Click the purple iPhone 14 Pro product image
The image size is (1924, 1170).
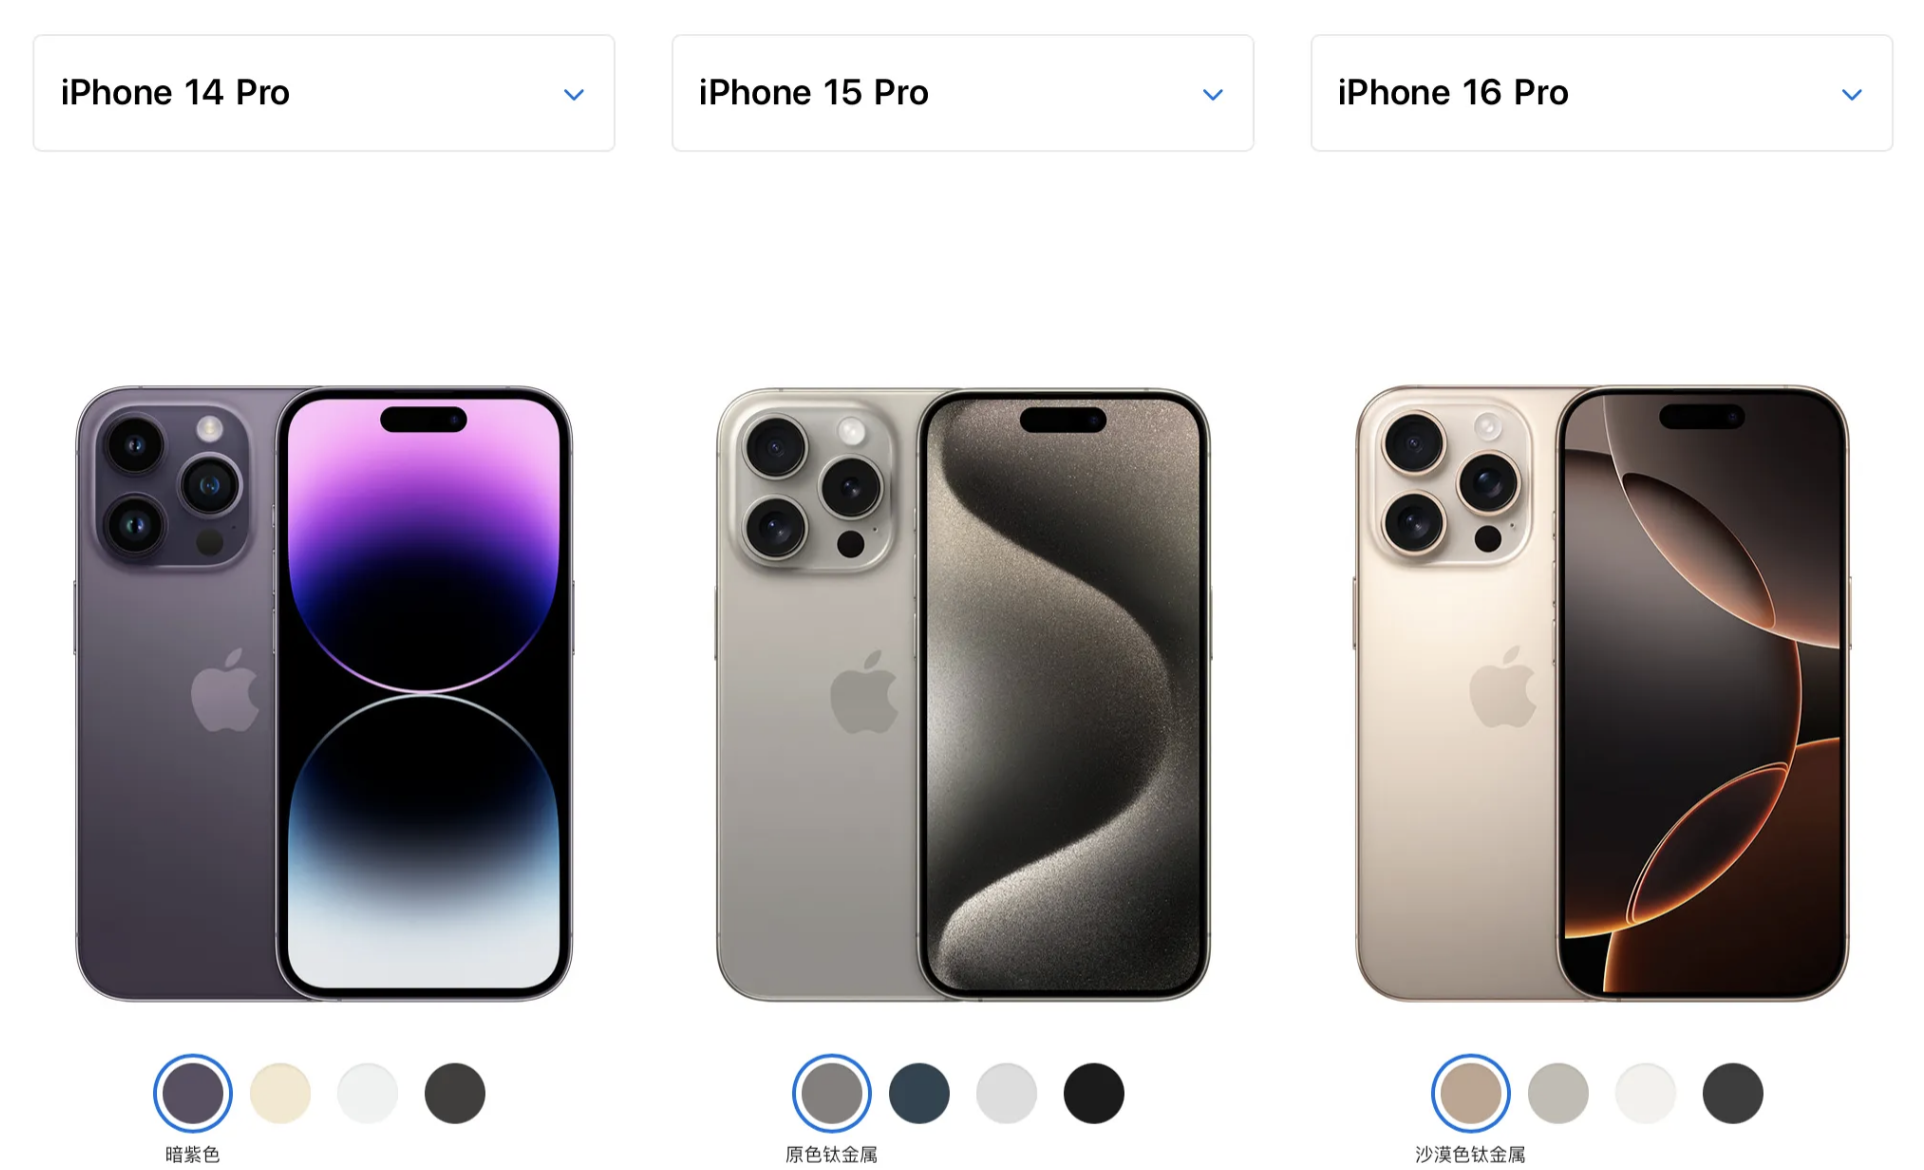coord(324,693)
